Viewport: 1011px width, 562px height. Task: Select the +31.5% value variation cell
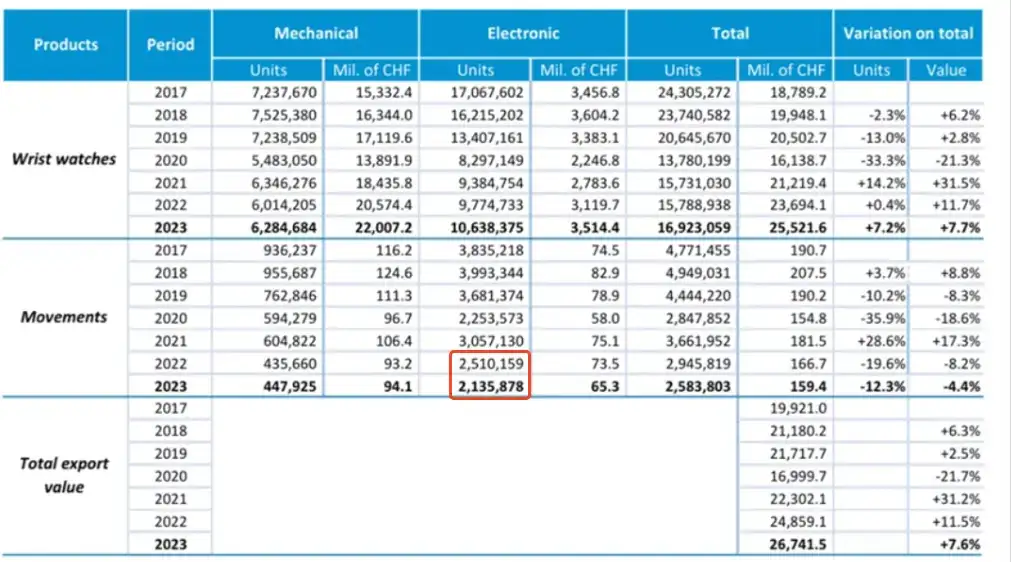pyautogui.click(x=946, y=183)
